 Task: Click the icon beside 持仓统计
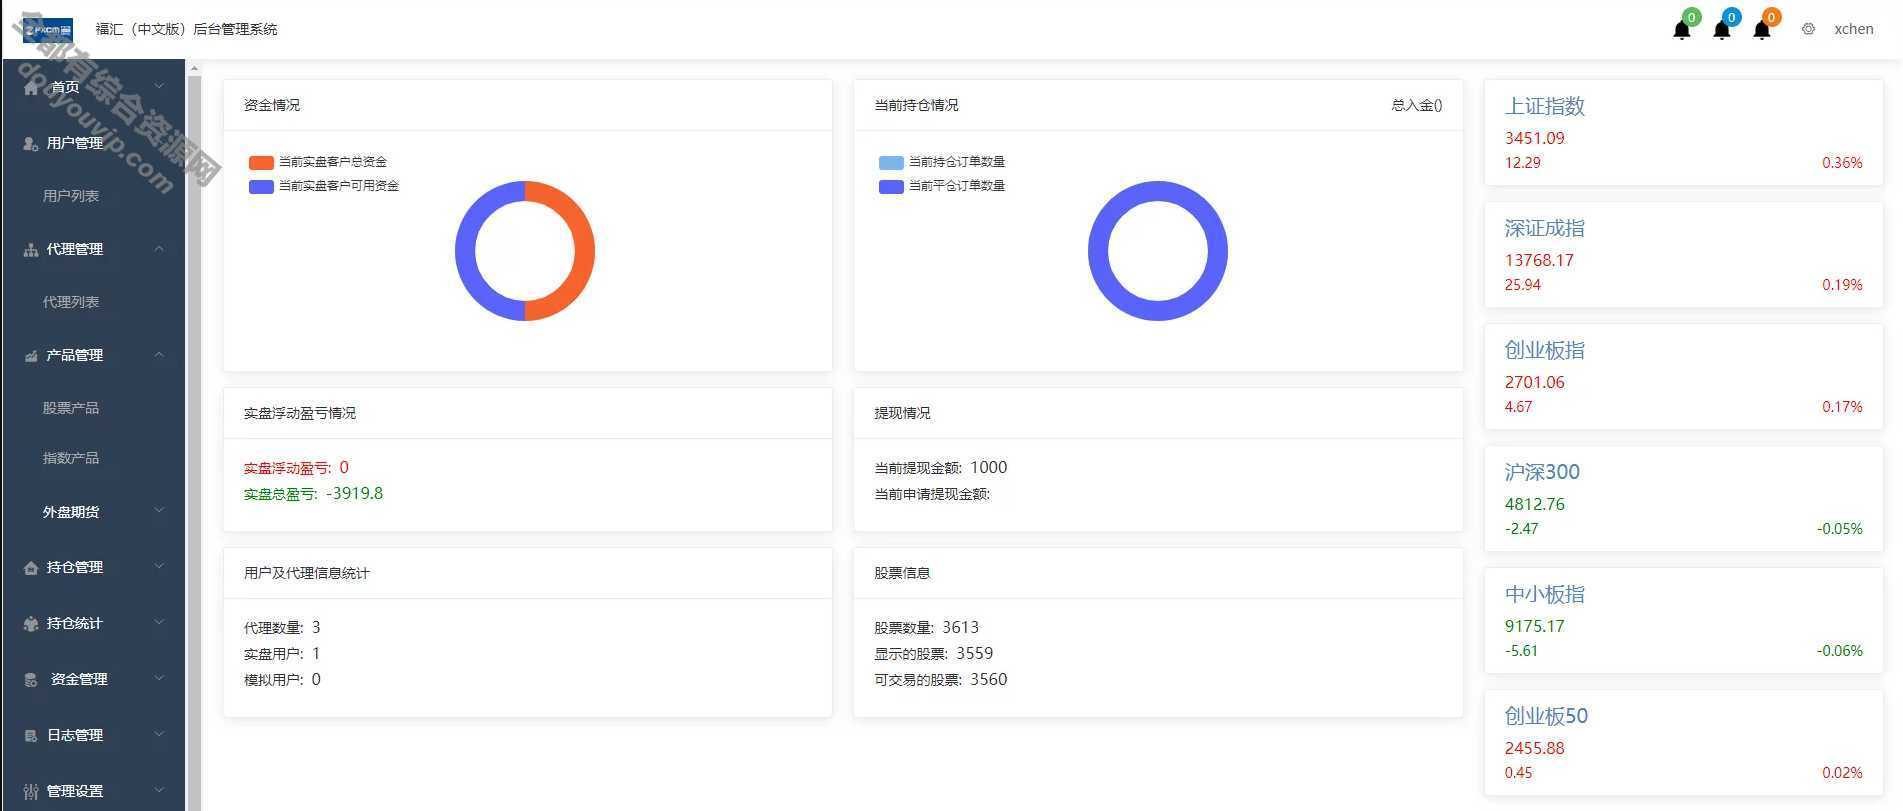pos(31,624)
